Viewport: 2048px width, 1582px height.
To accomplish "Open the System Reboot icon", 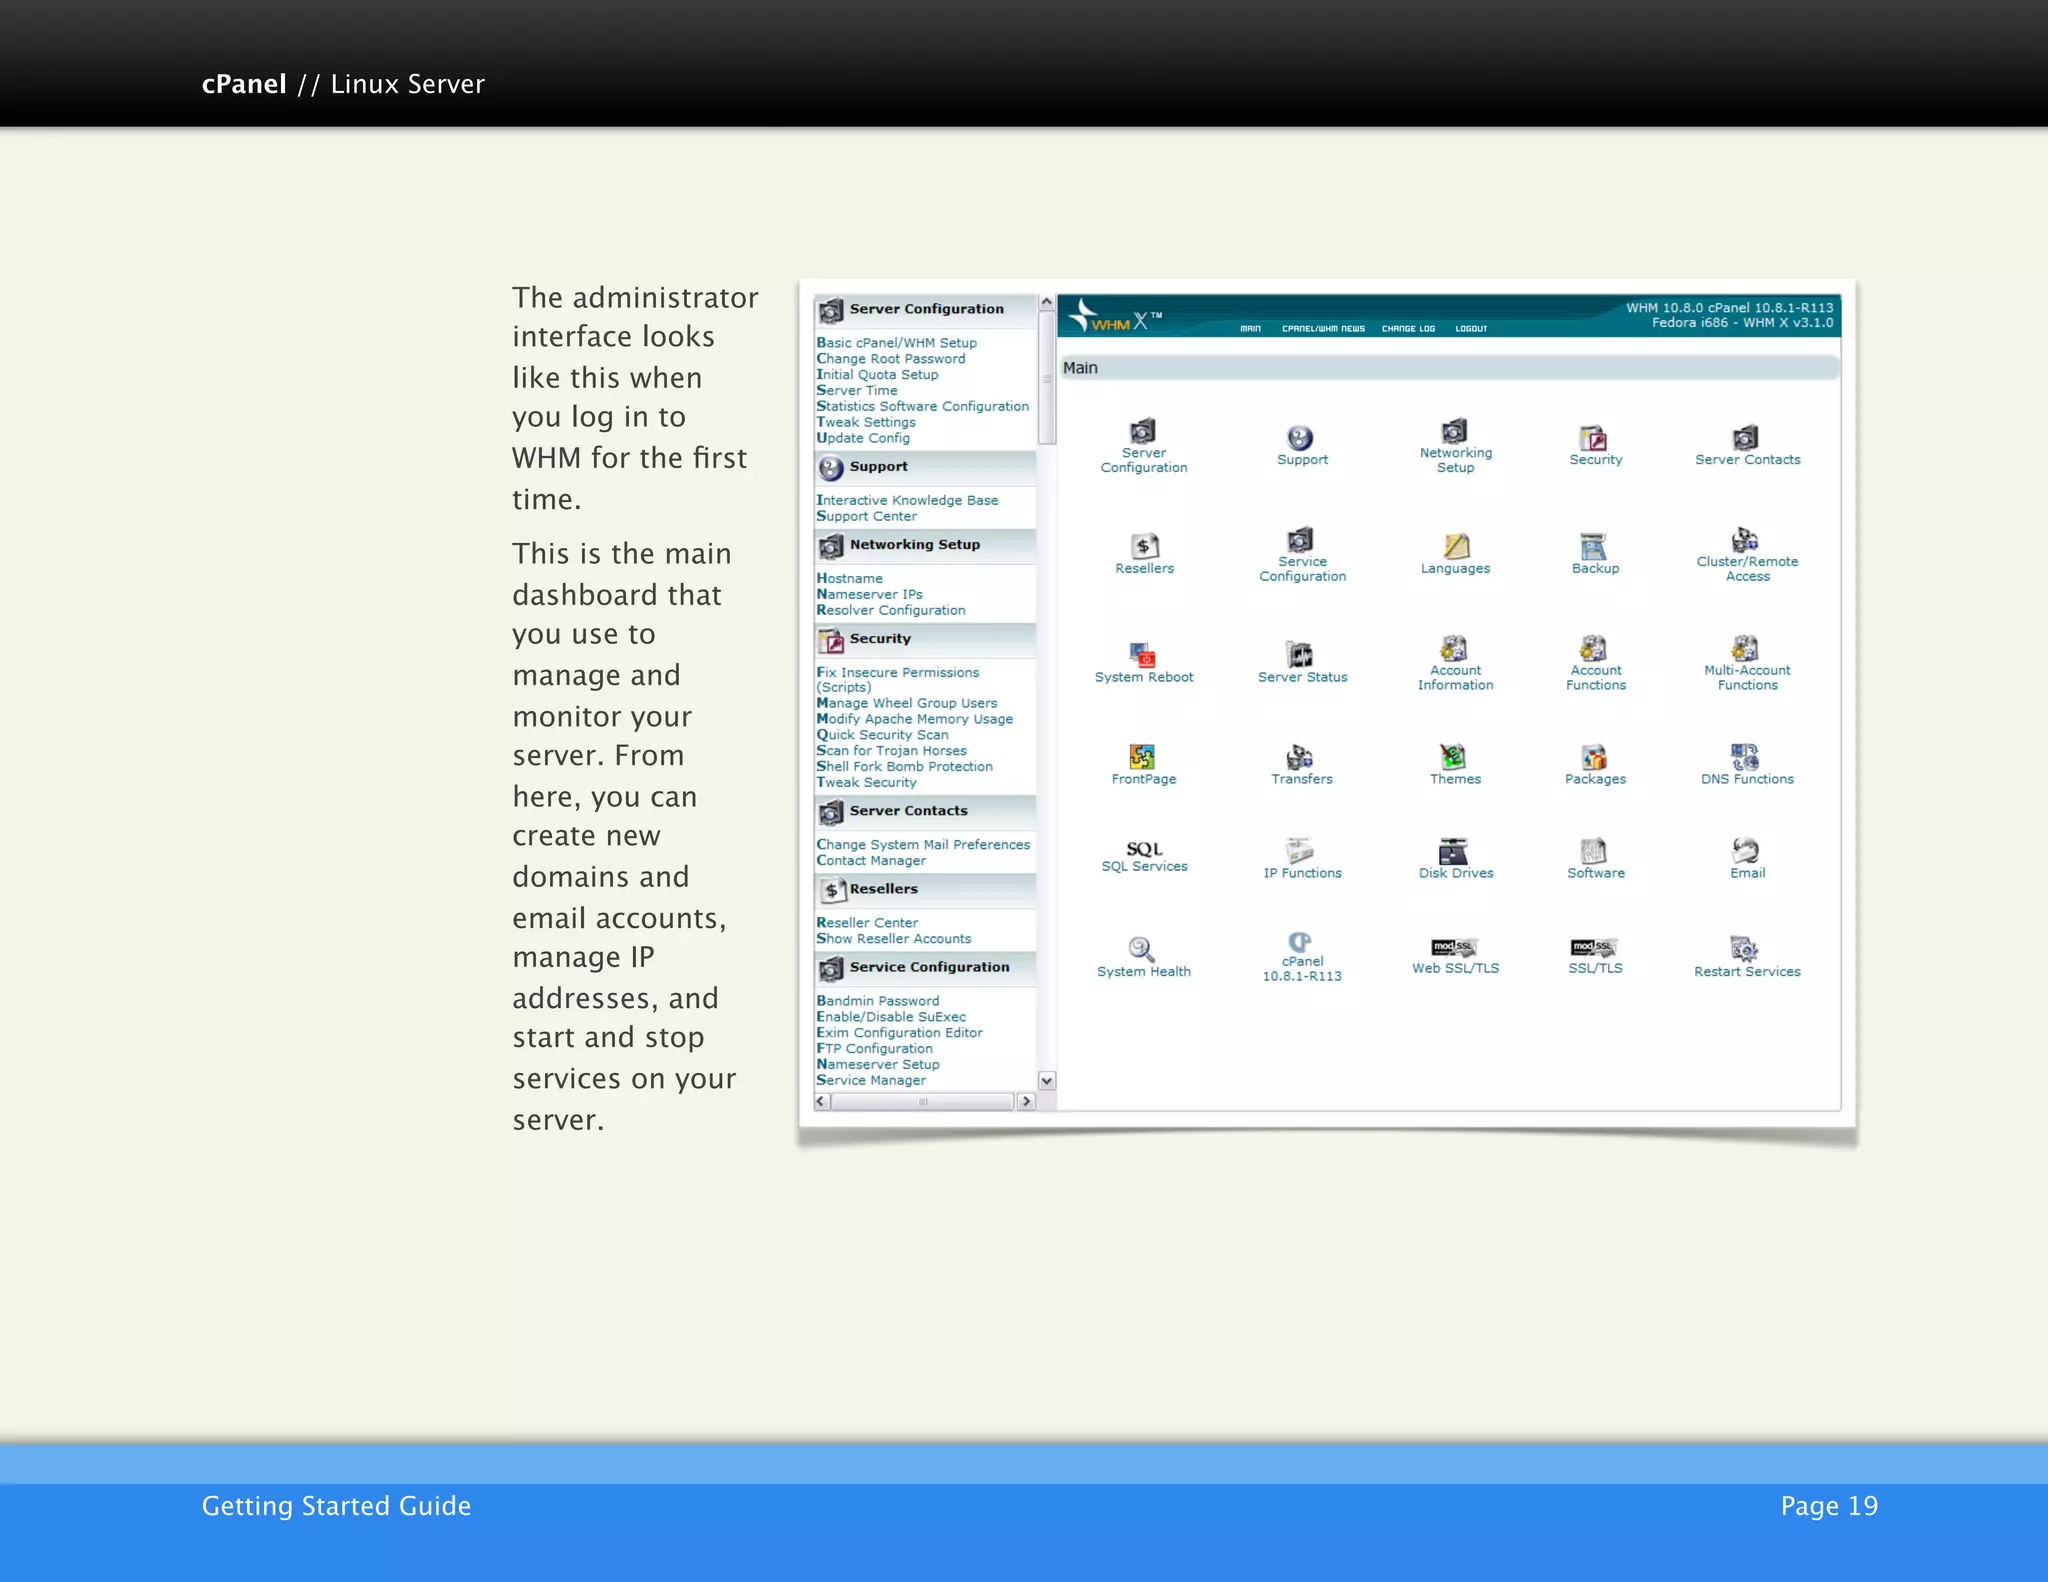I will click(x=1143, y=656).
